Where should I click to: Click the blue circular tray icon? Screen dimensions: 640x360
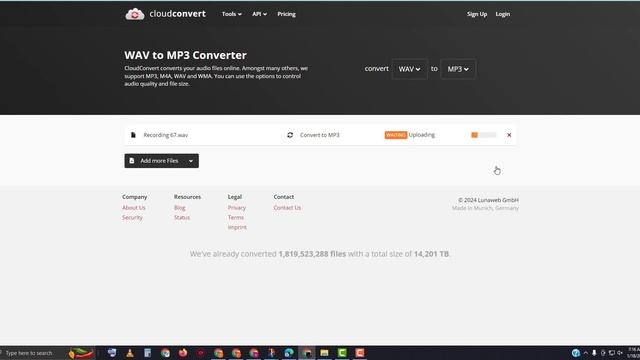point(576,353)
